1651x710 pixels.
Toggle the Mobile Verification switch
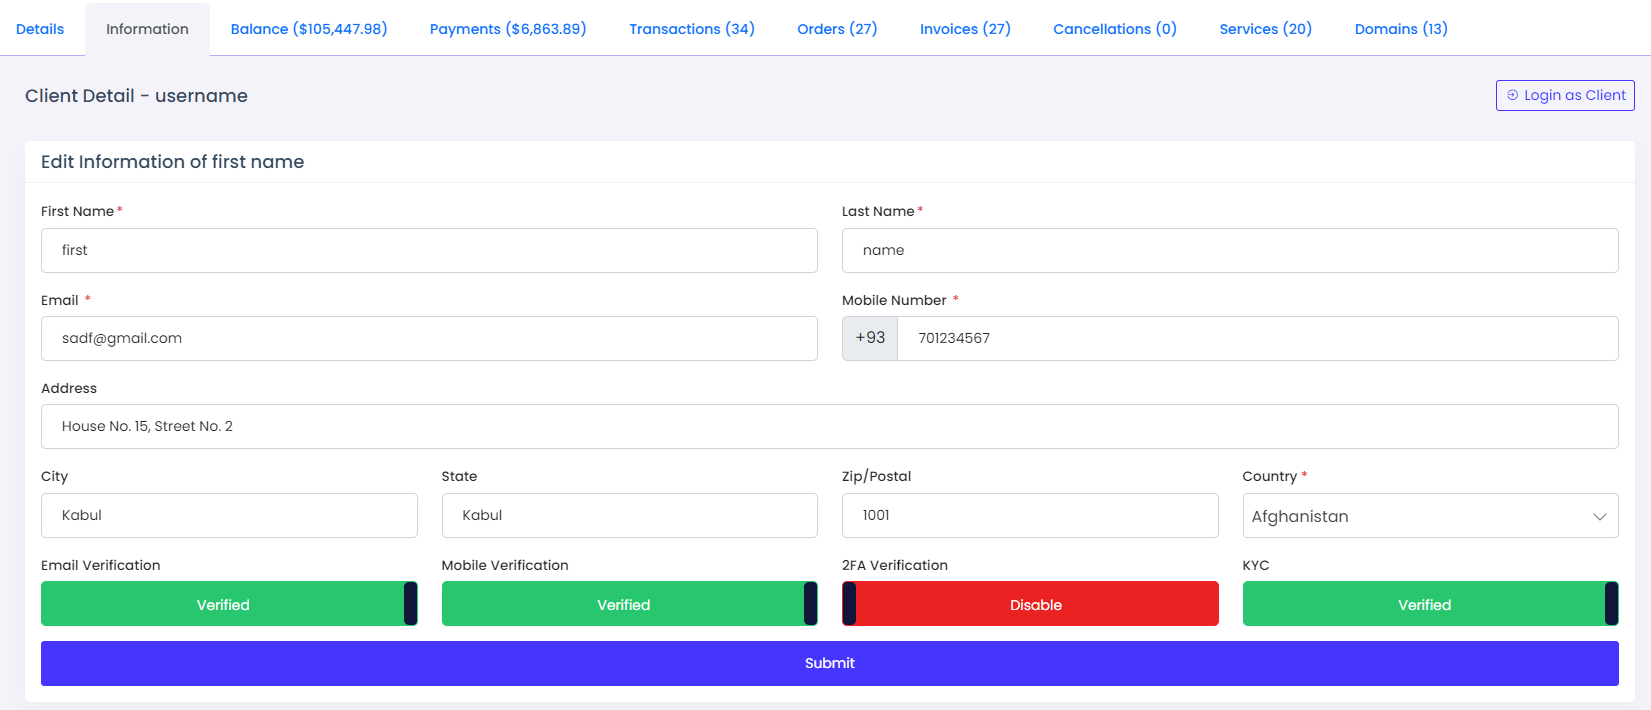click(x=629, y=604)
